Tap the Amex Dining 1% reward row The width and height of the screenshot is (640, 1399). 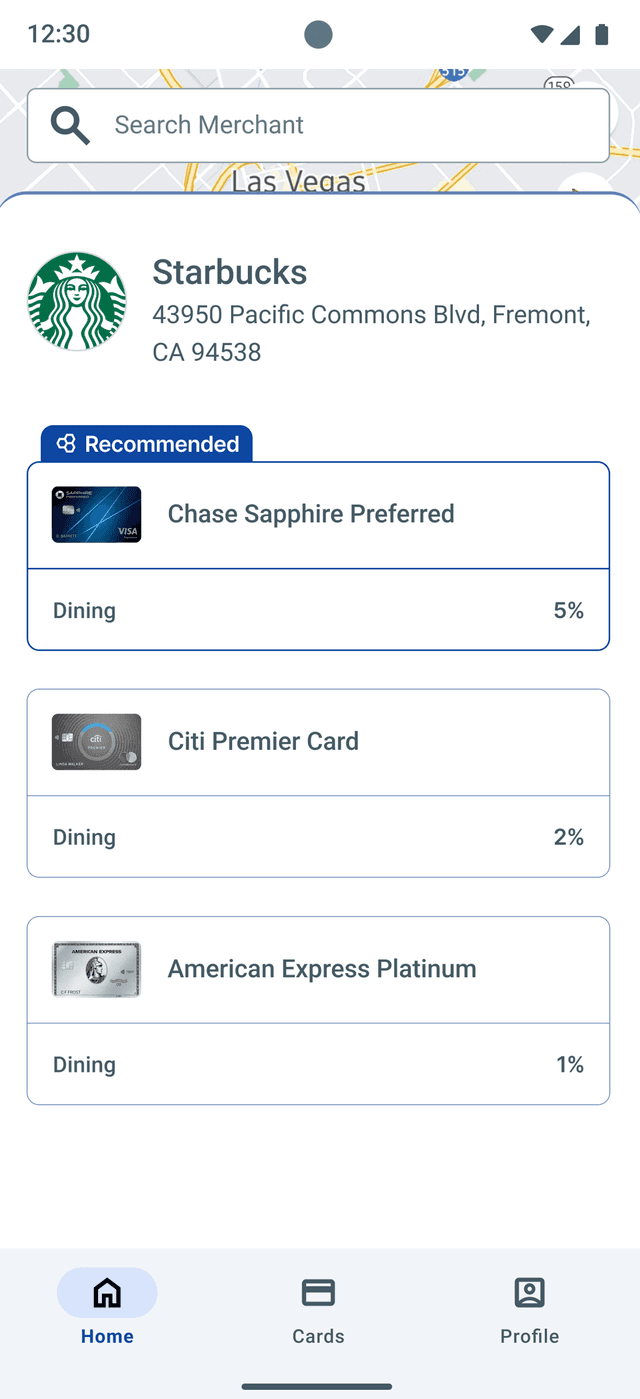point(318,1064)
